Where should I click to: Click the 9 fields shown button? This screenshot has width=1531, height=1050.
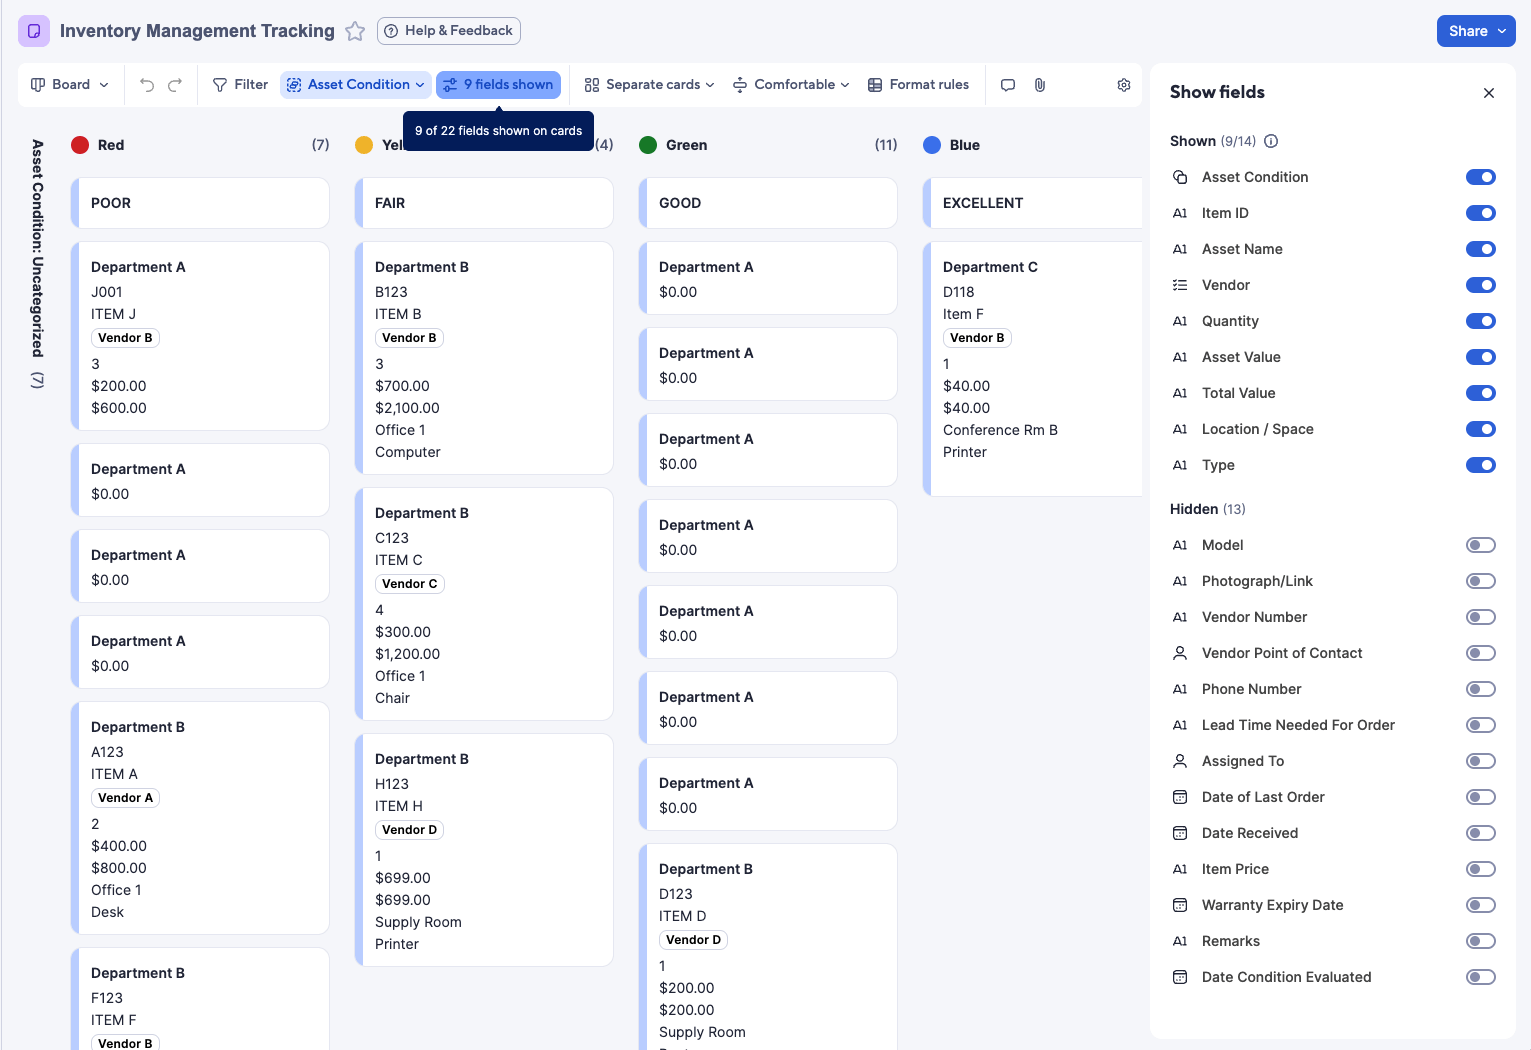click(498, 84)
